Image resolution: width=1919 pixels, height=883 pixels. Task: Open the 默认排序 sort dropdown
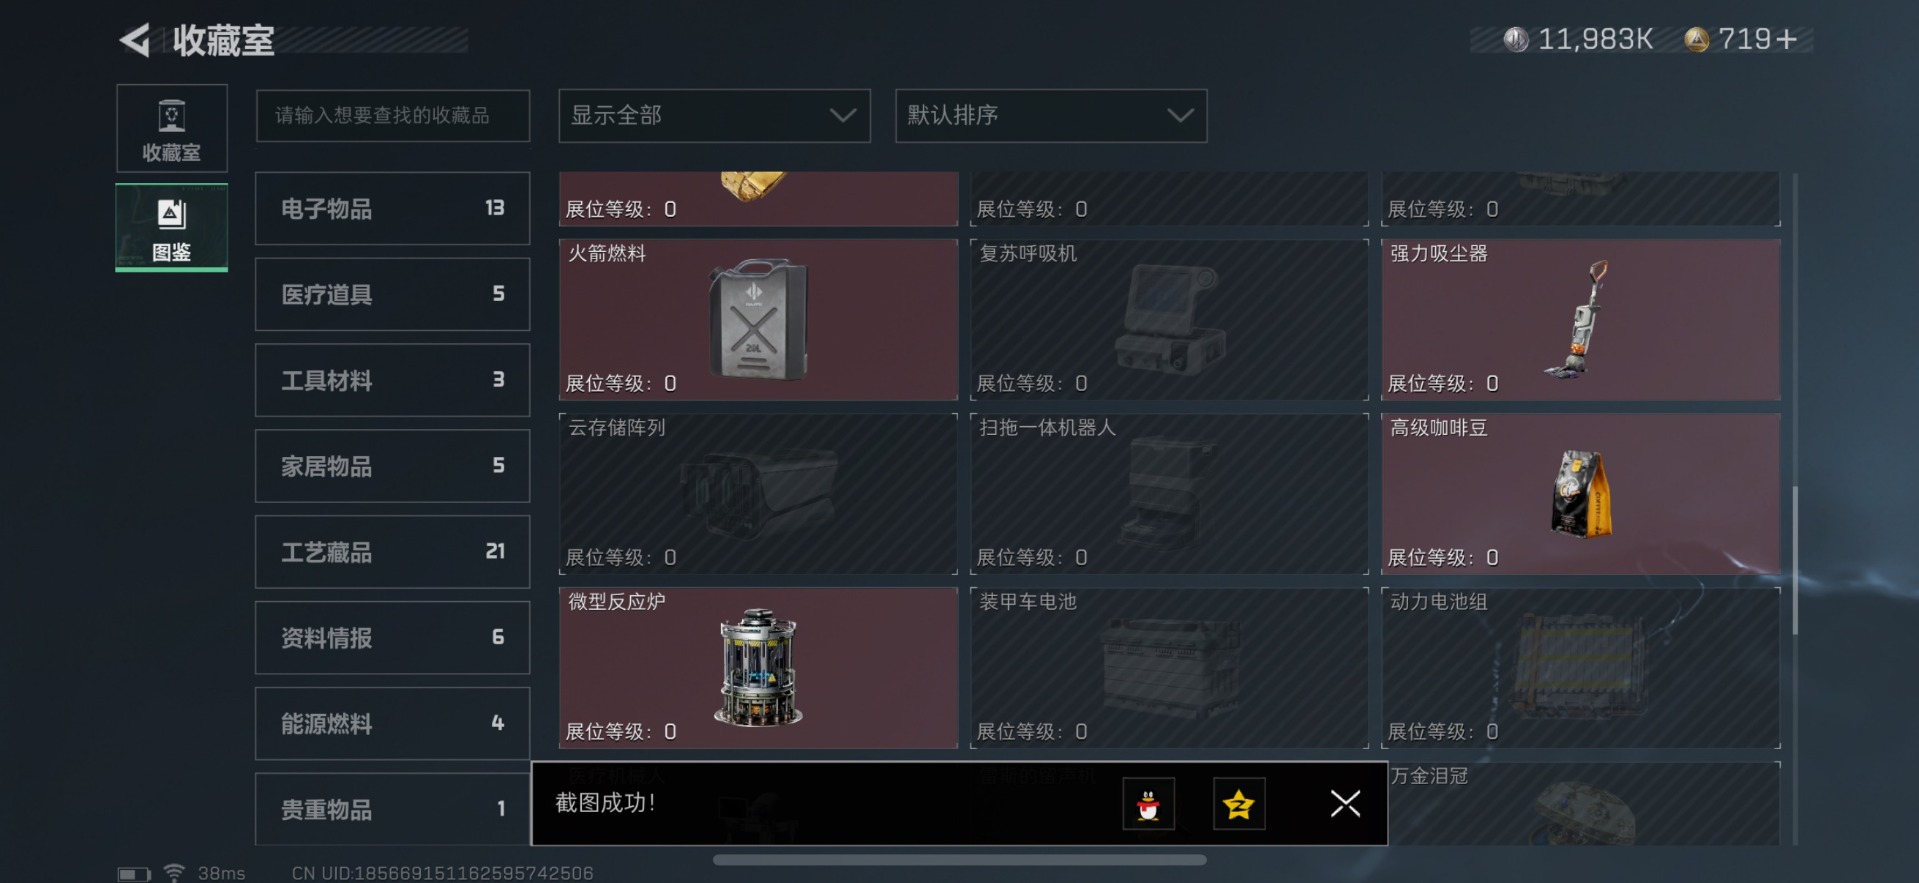tap(1051, 116)
